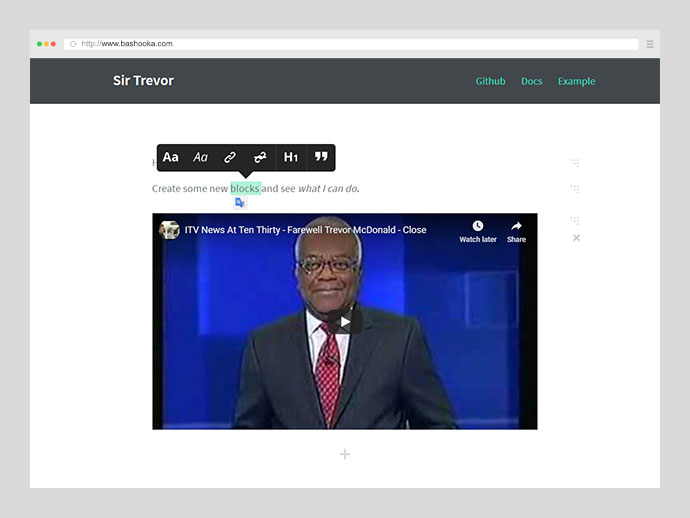The width and height of the screenshot is (690, 518).
Task: Click the Sir Trevor logo title
Action: click(143, 81)
